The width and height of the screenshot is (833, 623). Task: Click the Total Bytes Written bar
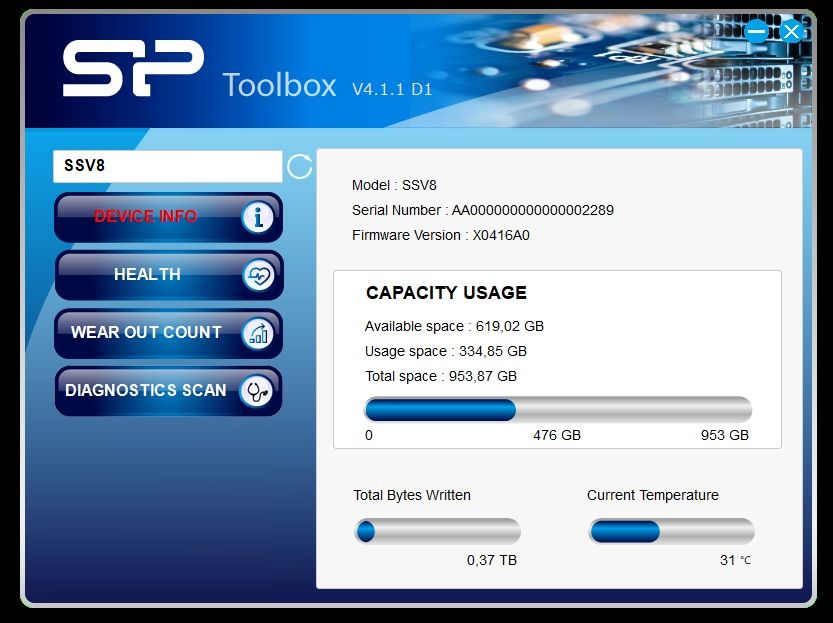pyautogui.click(x=437, y=531)
